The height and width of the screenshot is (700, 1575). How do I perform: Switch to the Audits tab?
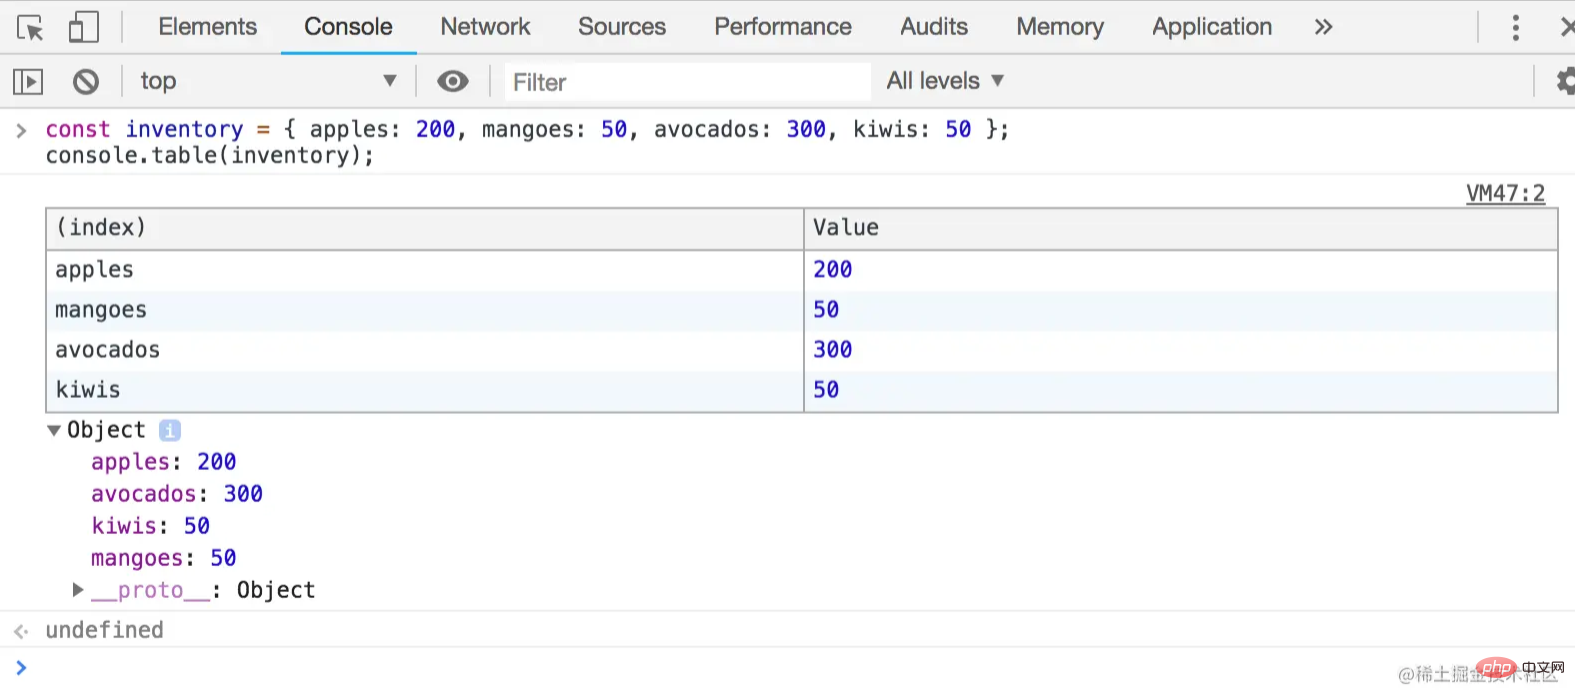click(x=934, y=27)
